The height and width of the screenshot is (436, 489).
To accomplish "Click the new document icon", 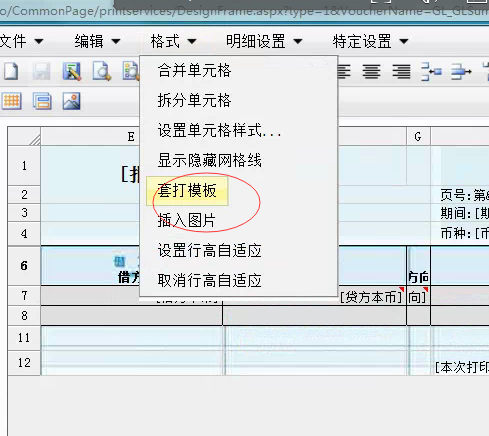I will (11, 71).
